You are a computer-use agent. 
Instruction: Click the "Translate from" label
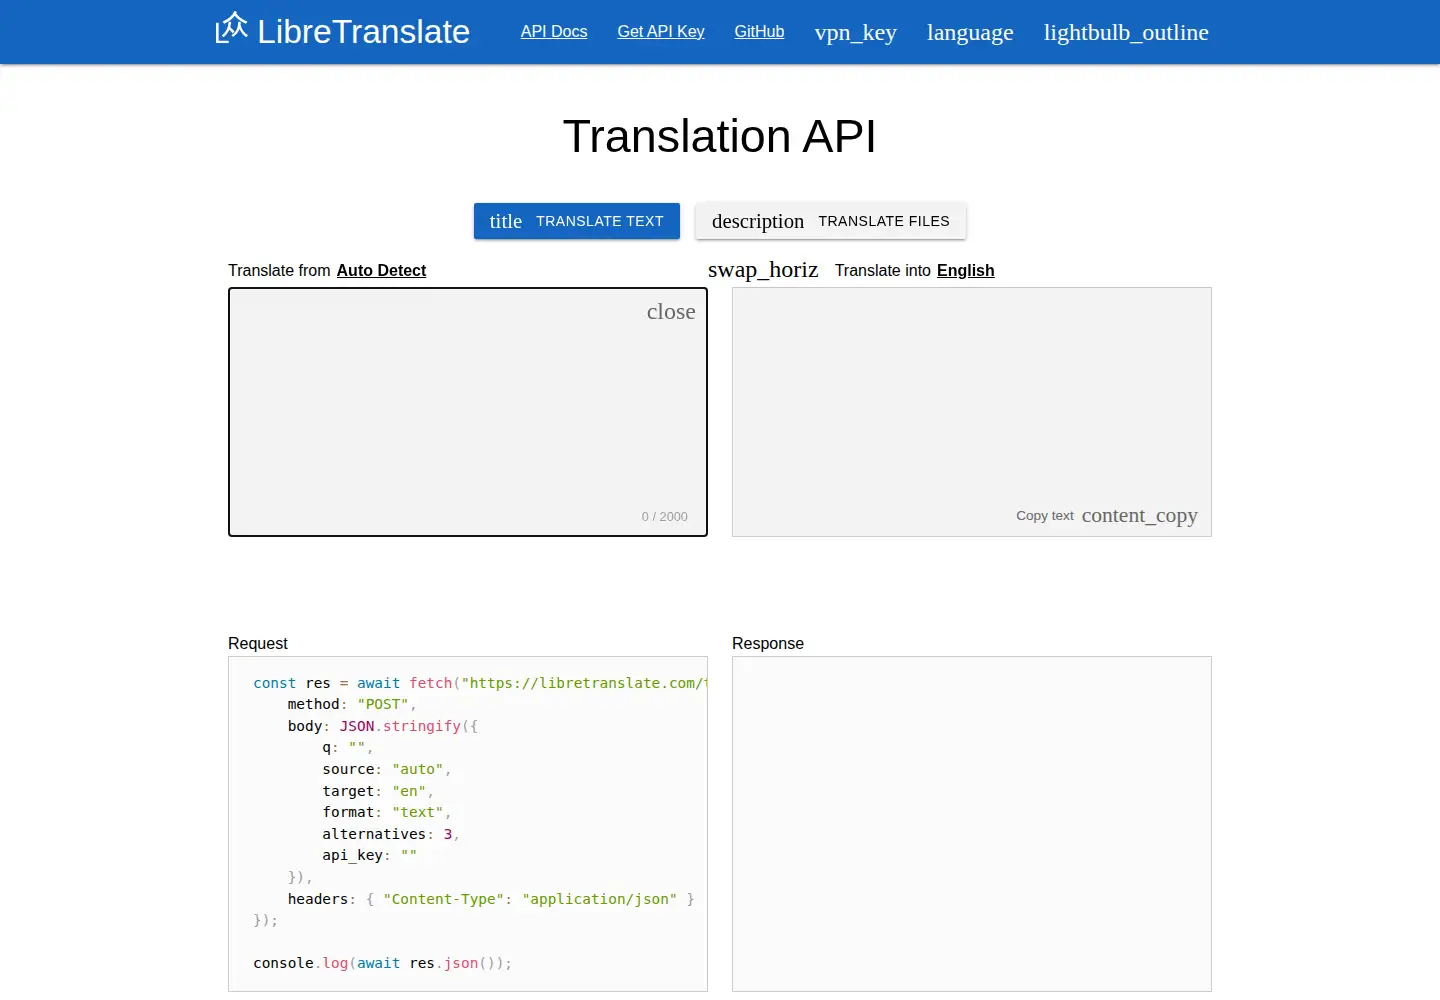(279, 270)
